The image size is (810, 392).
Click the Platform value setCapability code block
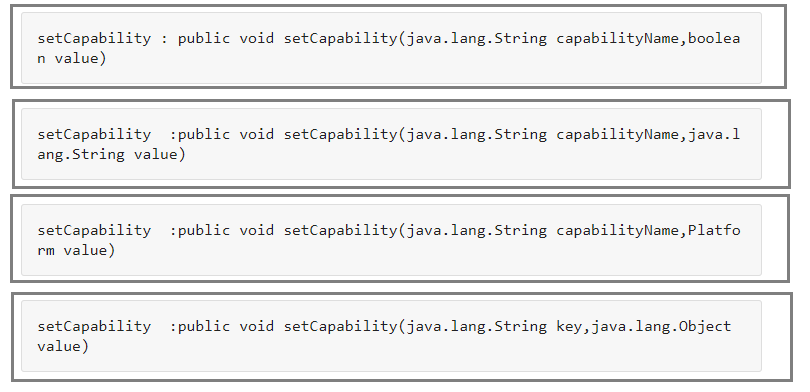tap(391, 240)
